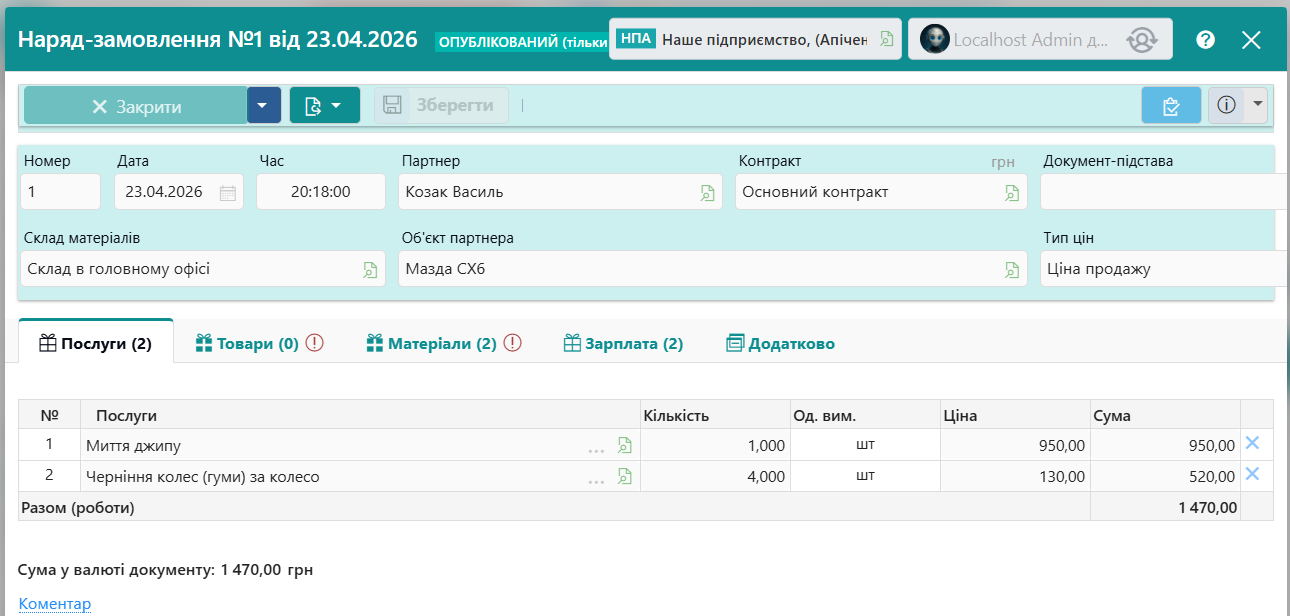Delete the Миття джипу row
Screen dimensions: 1290x616
pos(1252,444)
